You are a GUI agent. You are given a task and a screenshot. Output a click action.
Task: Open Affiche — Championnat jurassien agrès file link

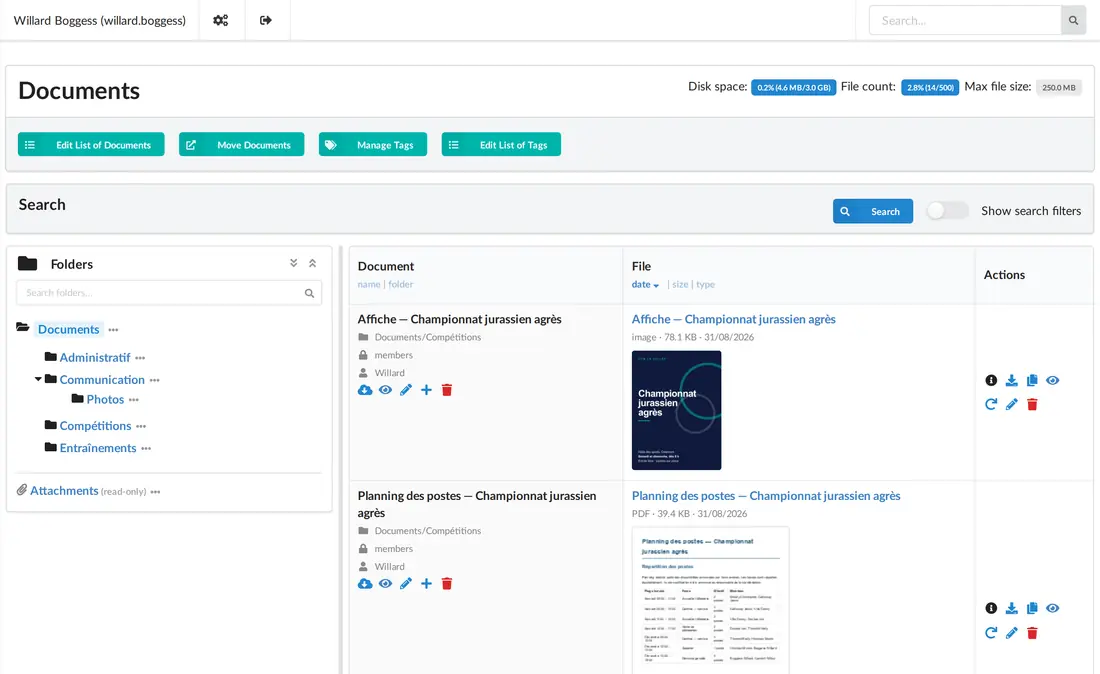click(x=733, y=319)
